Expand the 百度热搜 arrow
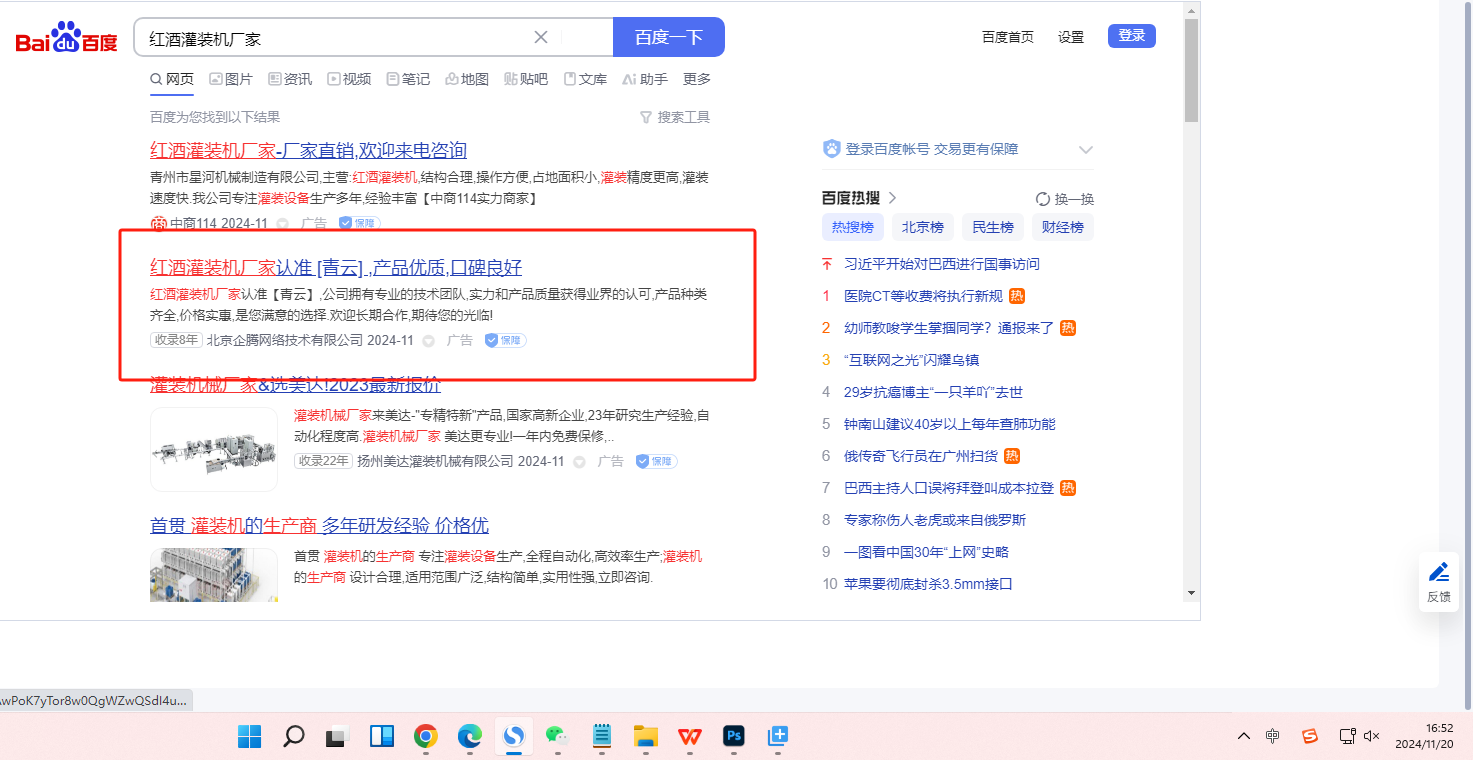 pyautogui.click(x=893, y=198)
